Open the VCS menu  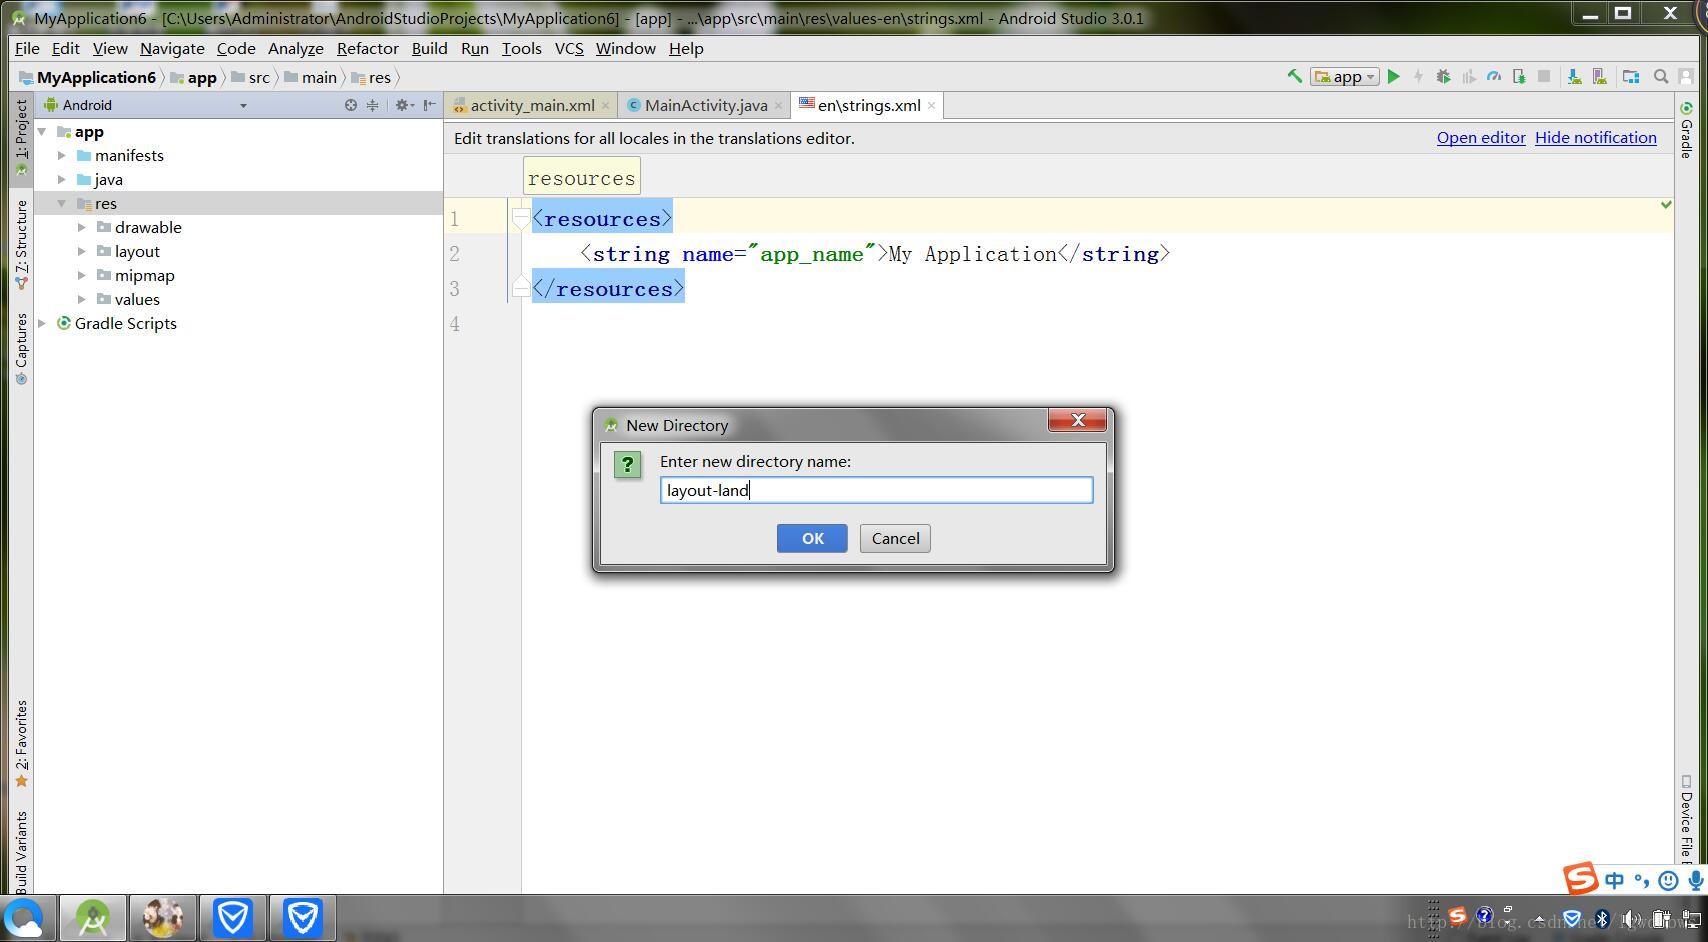(x=568, y=48)
